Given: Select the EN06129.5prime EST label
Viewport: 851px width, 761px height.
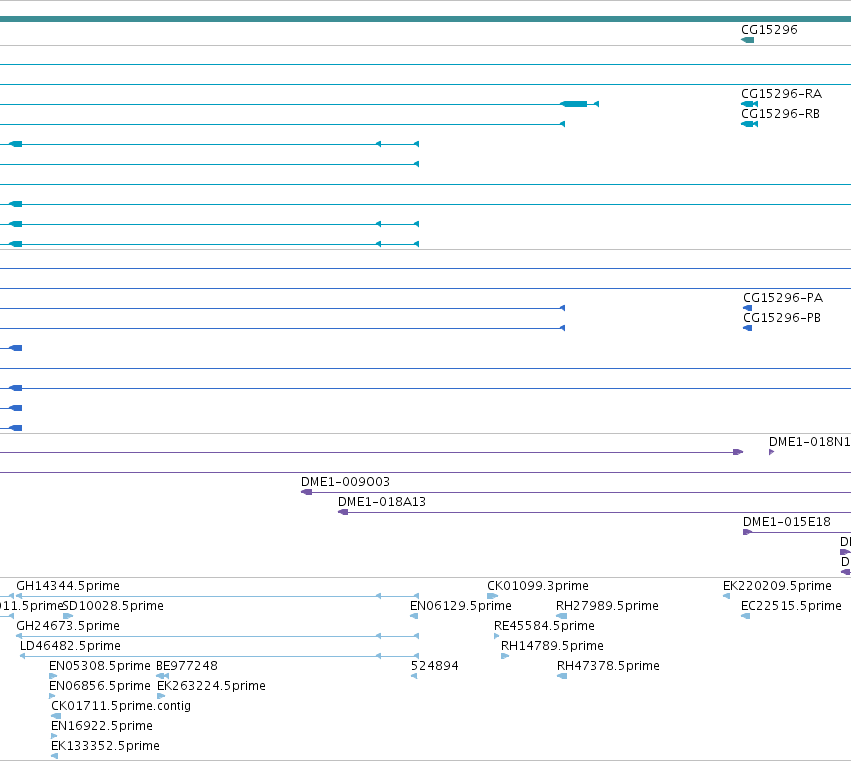Looking at the screenshot, I should [x=461, y=606].
